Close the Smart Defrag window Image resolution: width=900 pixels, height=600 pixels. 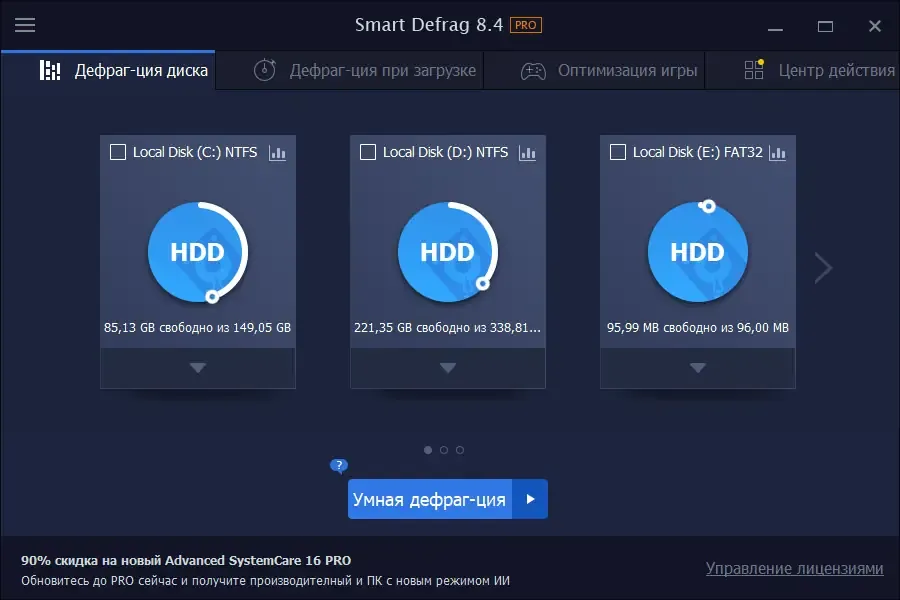tap(875, 26)
